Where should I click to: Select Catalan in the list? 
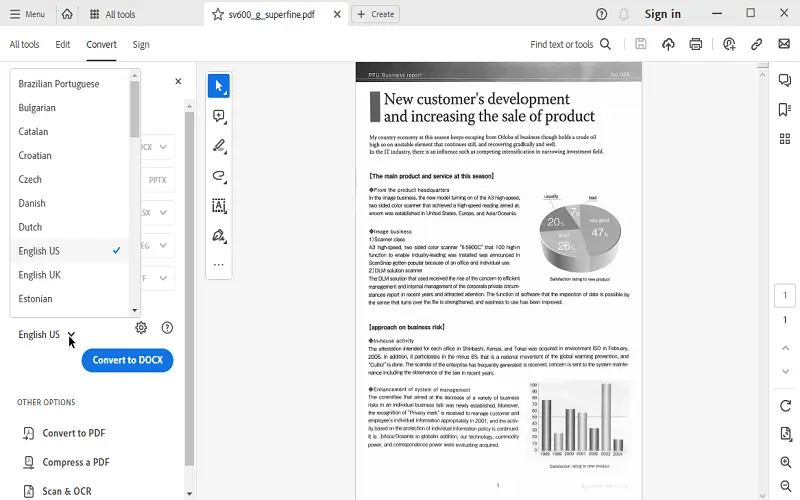pyautogui.click(x=69, y=132)
